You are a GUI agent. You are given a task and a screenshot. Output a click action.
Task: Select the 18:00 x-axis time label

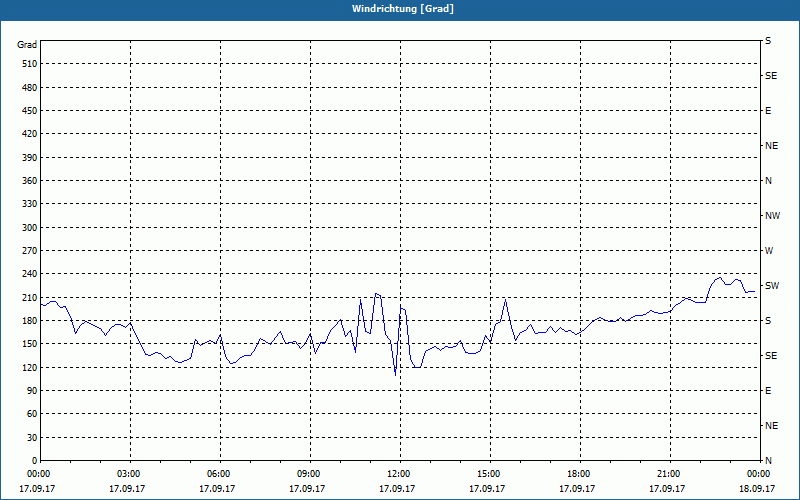(x=580, y=474)
